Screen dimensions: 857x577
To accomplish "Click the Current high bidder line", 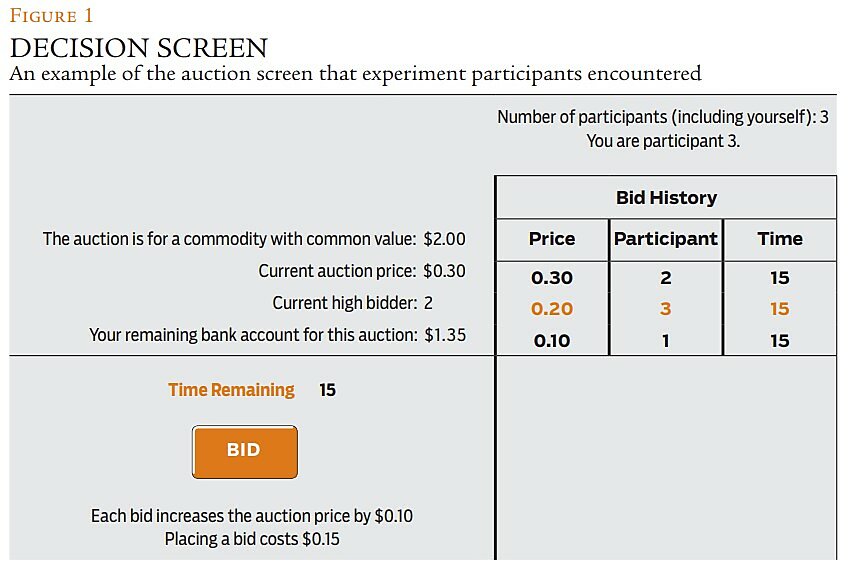I will [352, 303].
